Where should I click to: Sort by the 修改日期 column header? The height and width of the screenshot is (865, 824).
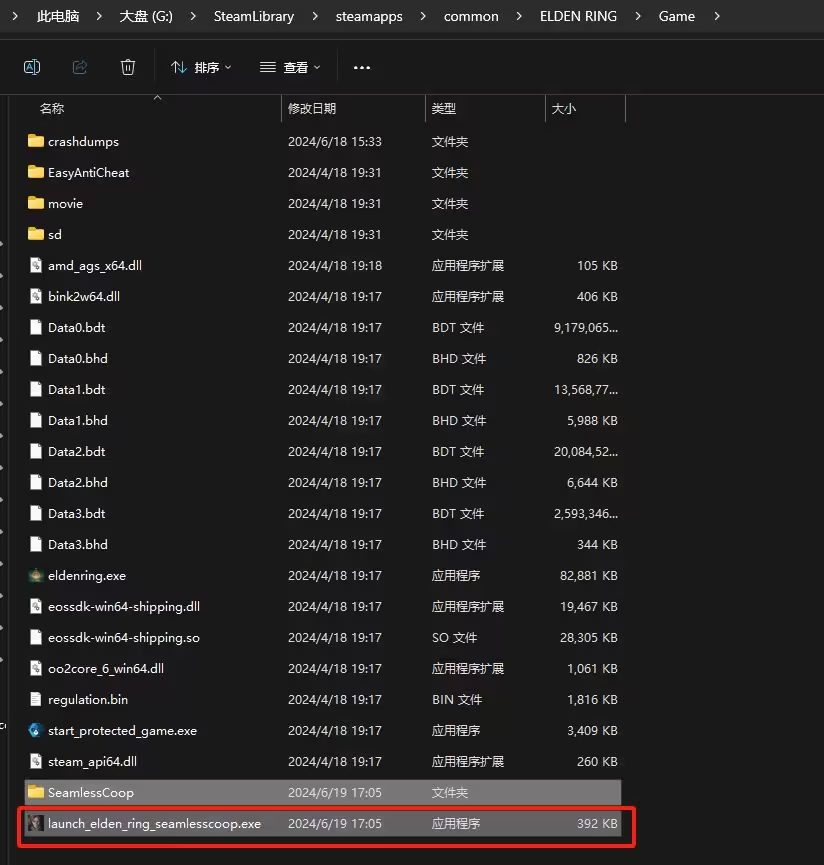pos(312,109)
